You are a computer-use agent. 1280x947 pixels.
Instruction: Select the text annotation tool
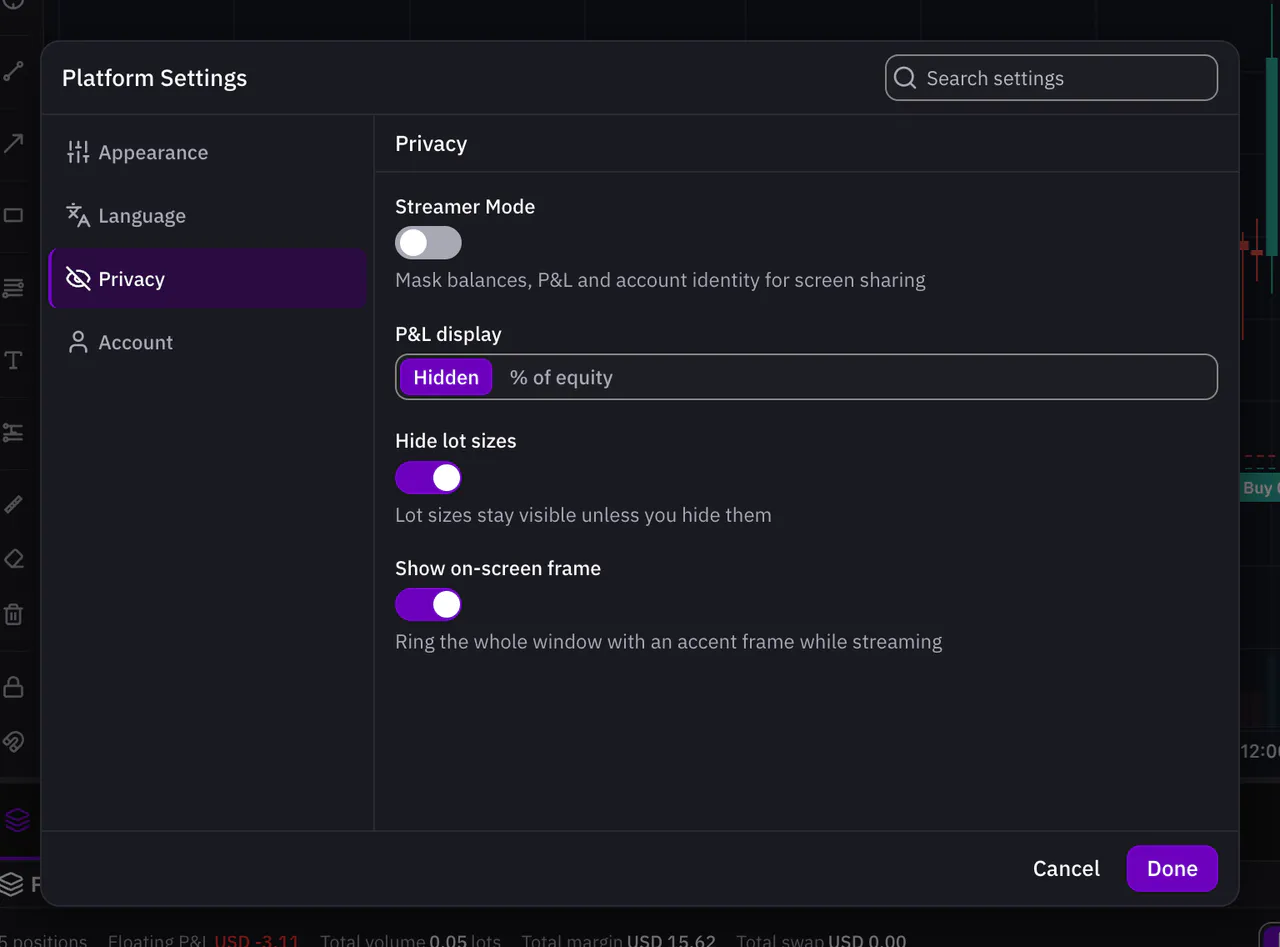[13, 360]
